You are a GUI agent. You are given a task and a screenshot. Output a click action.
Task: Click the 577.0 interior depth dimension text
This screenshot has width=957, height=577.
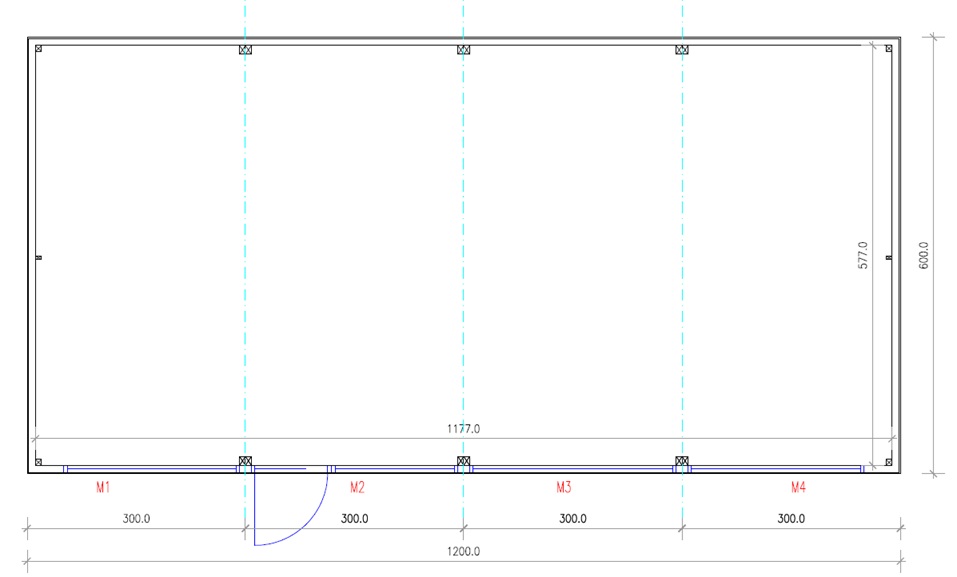pyautogui.click(x=863, y=255)
